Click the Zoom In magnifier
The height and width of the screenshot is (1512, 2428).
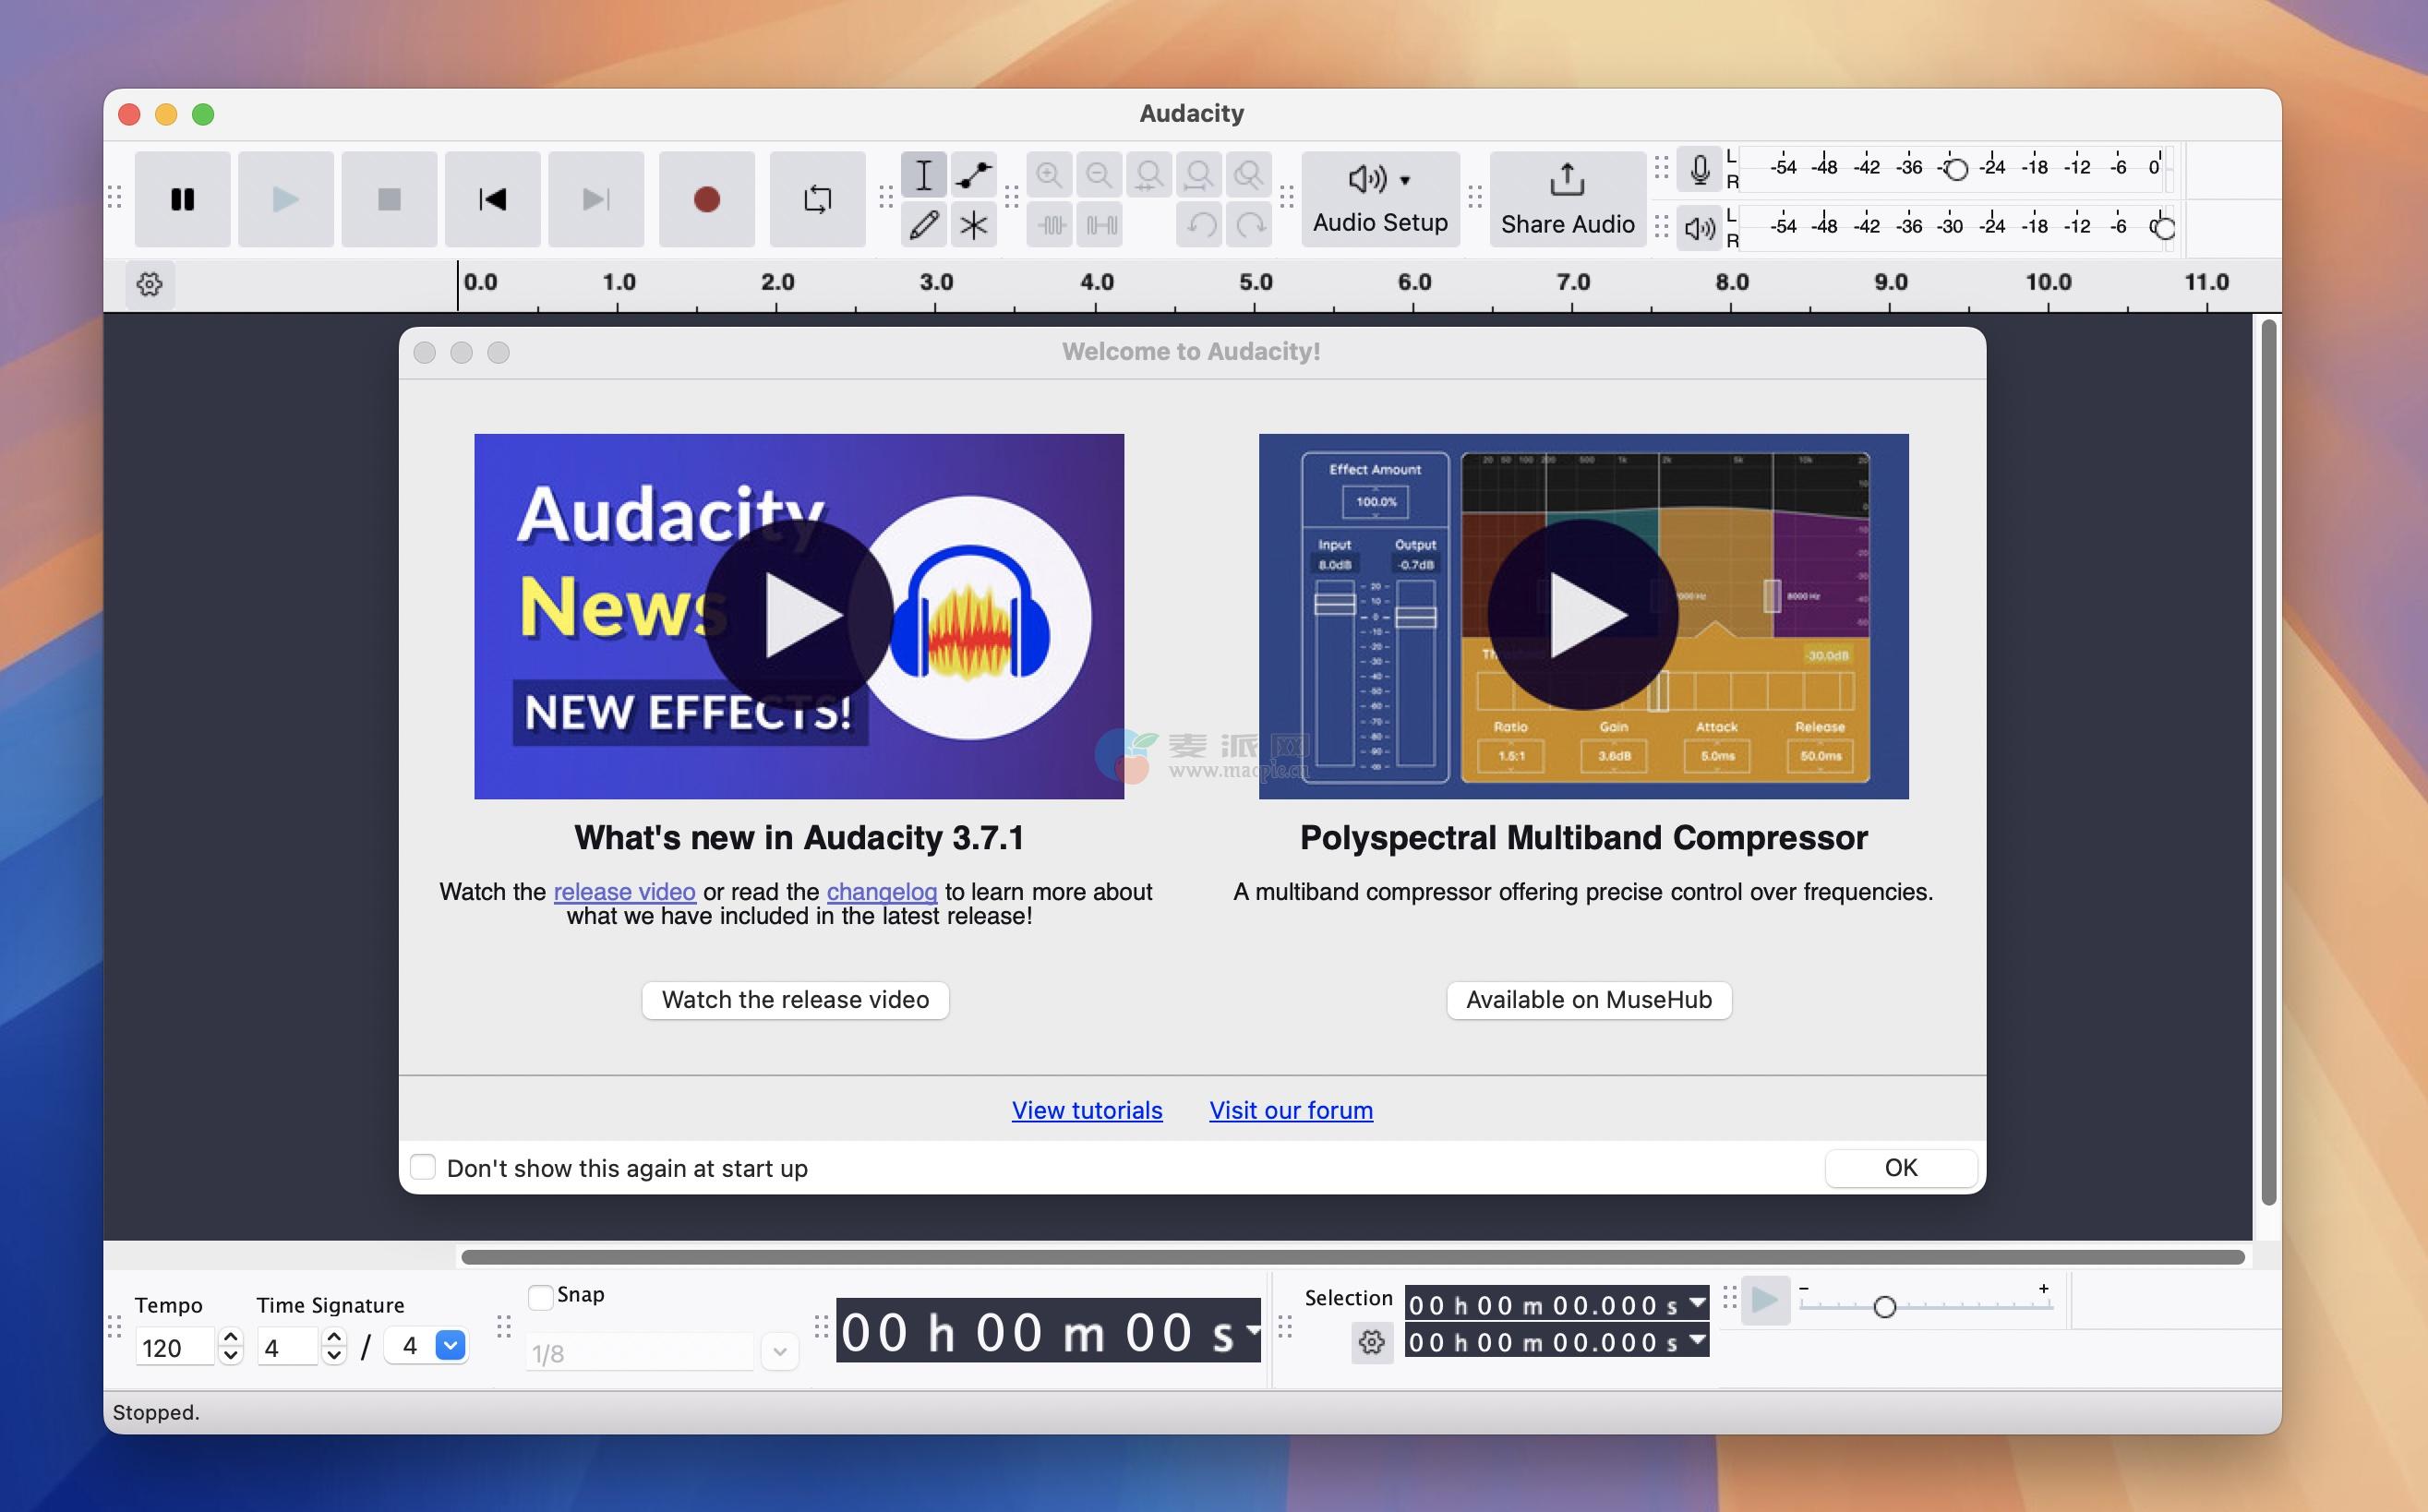(1049, 175)
